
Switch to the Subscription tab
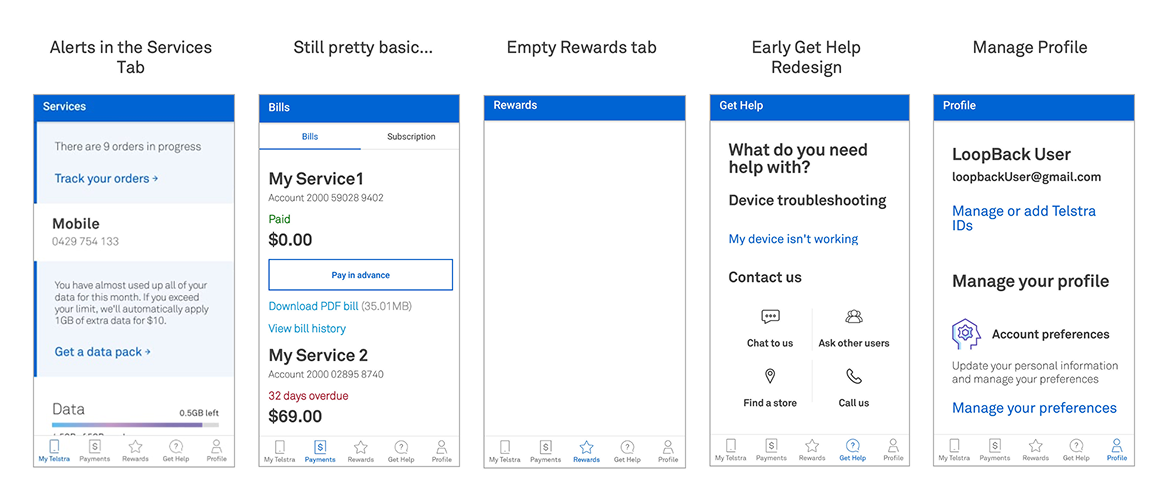[x=411, y=137]
